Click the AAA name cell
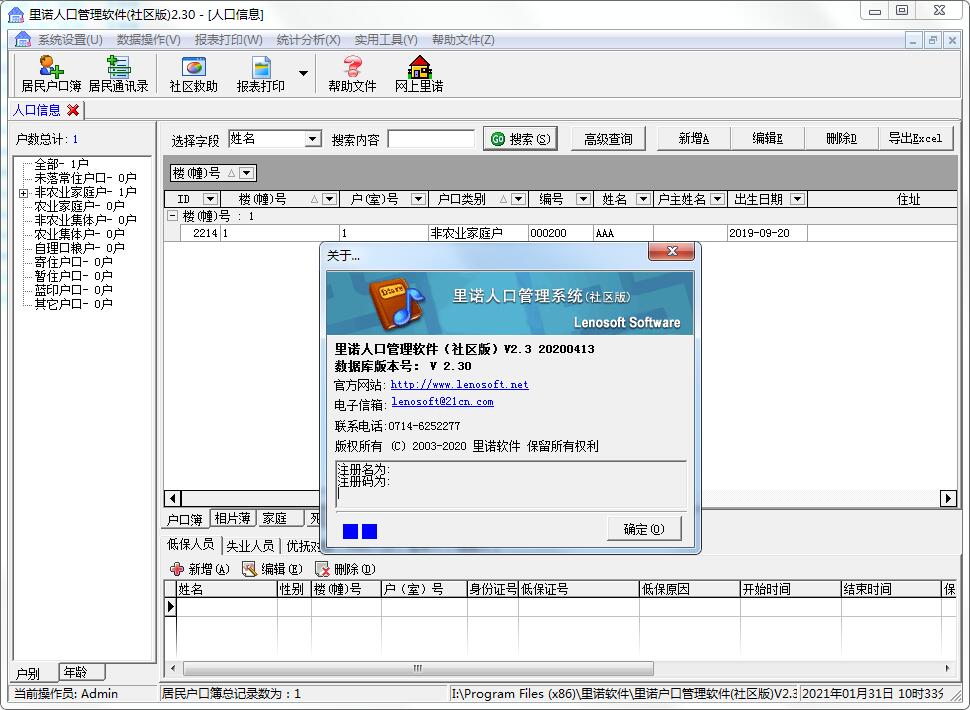 (x=623, y=233)
